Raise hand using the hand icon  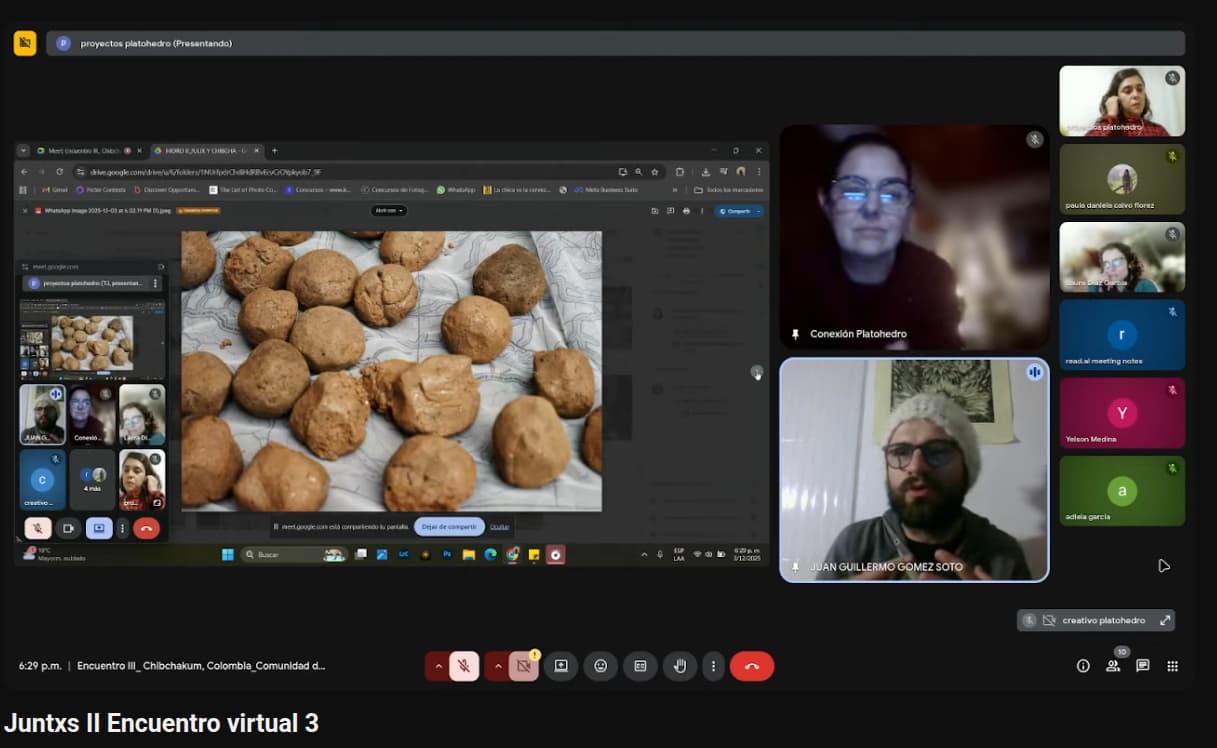pos(680,666)
